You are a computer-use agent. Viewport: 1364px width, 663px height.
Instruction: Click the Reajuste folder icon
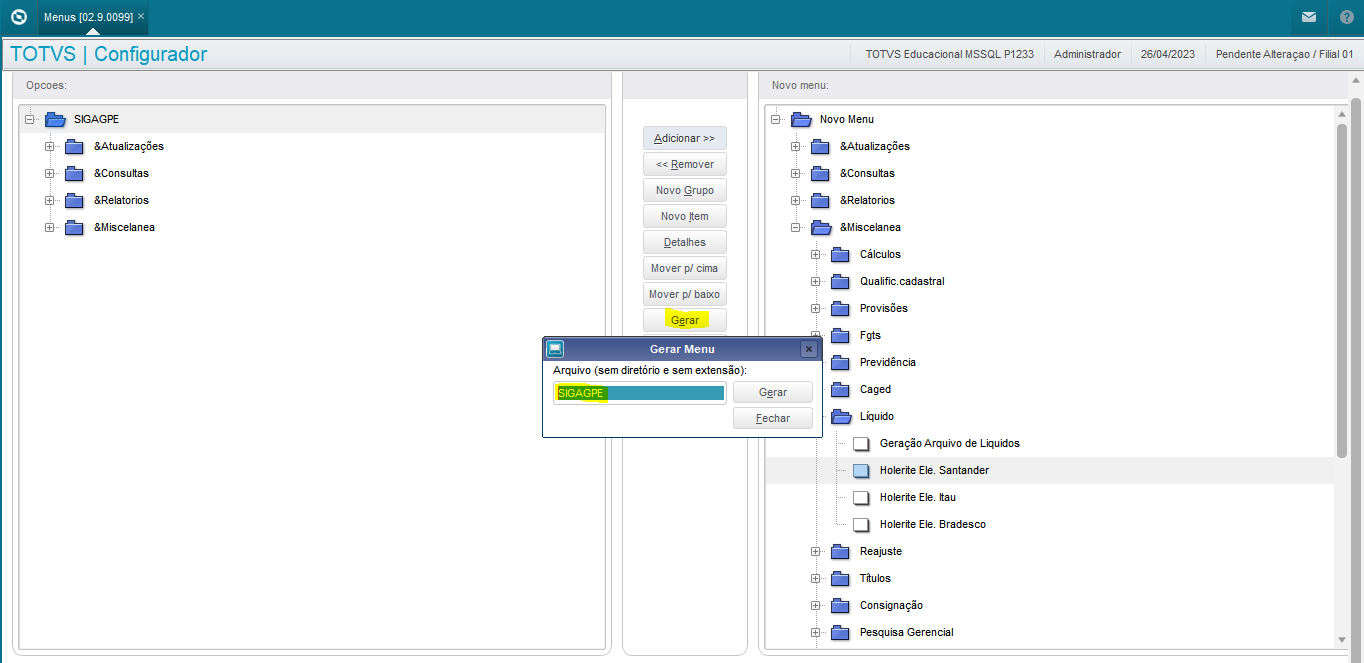coord(841,551)
